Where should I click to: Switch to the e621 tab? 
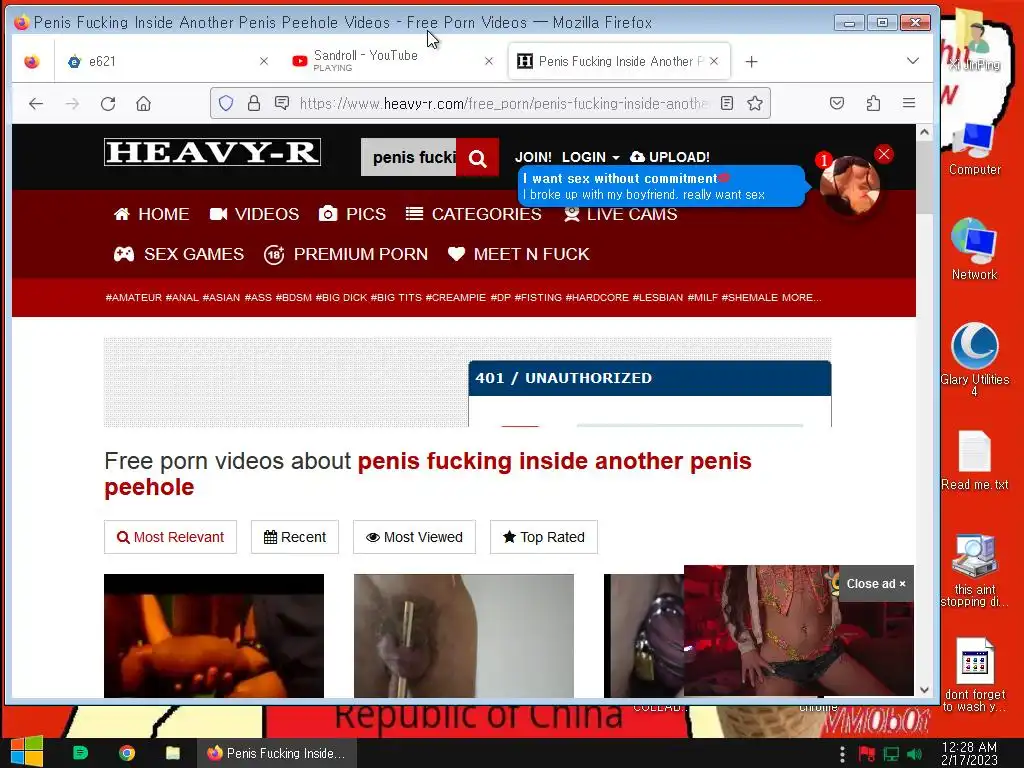pyautogui.click(x=168, y=61)
